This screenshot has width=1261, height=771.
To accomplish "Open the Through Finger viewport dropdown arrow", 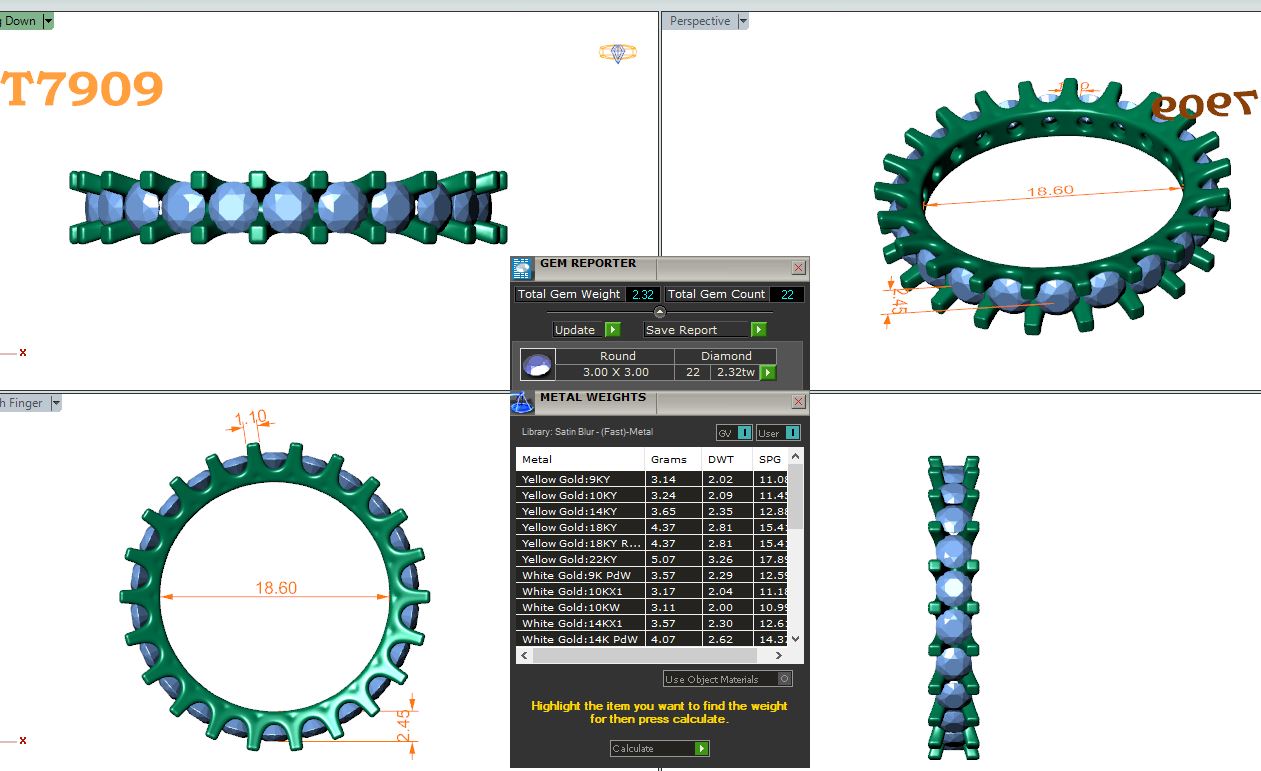I will click(56, 403).
